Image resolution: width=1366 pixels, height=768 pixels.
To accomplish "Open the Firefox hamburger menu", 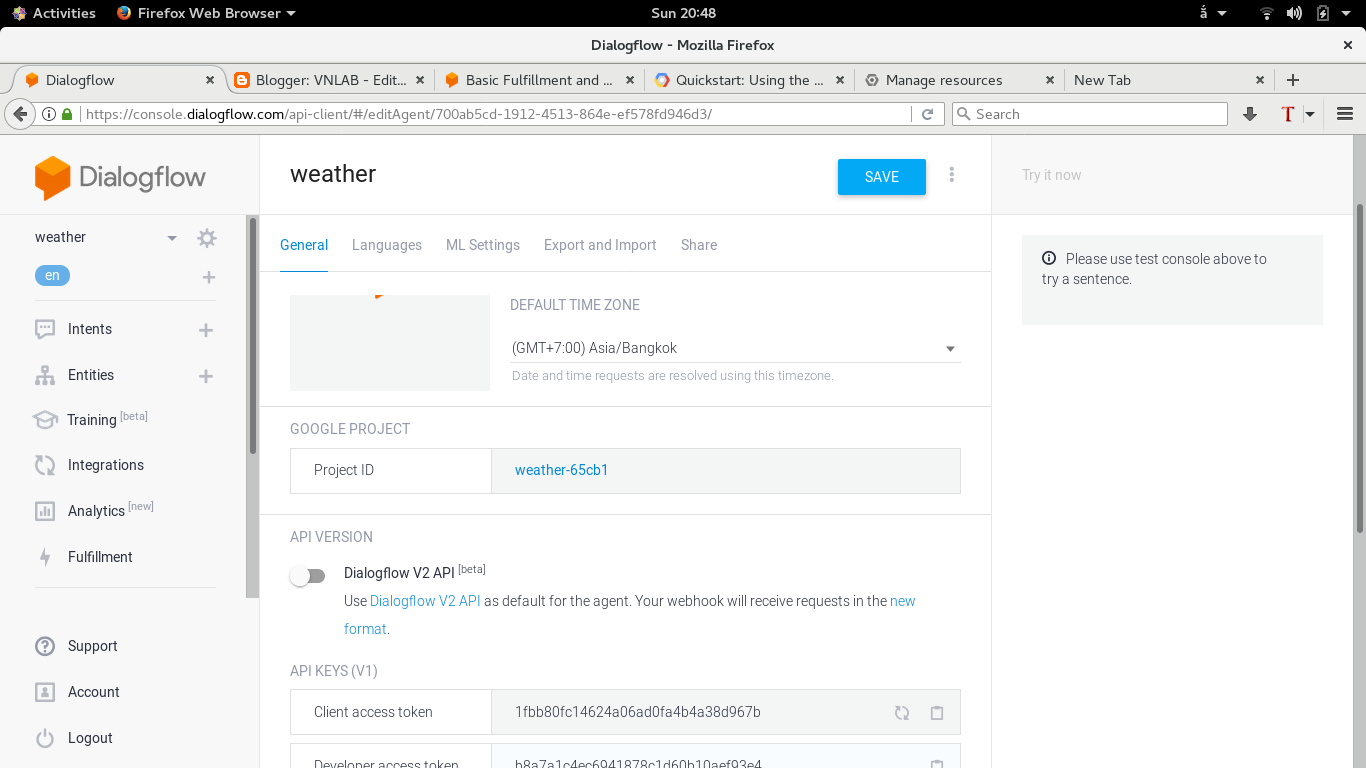I will coord(1345,114).
